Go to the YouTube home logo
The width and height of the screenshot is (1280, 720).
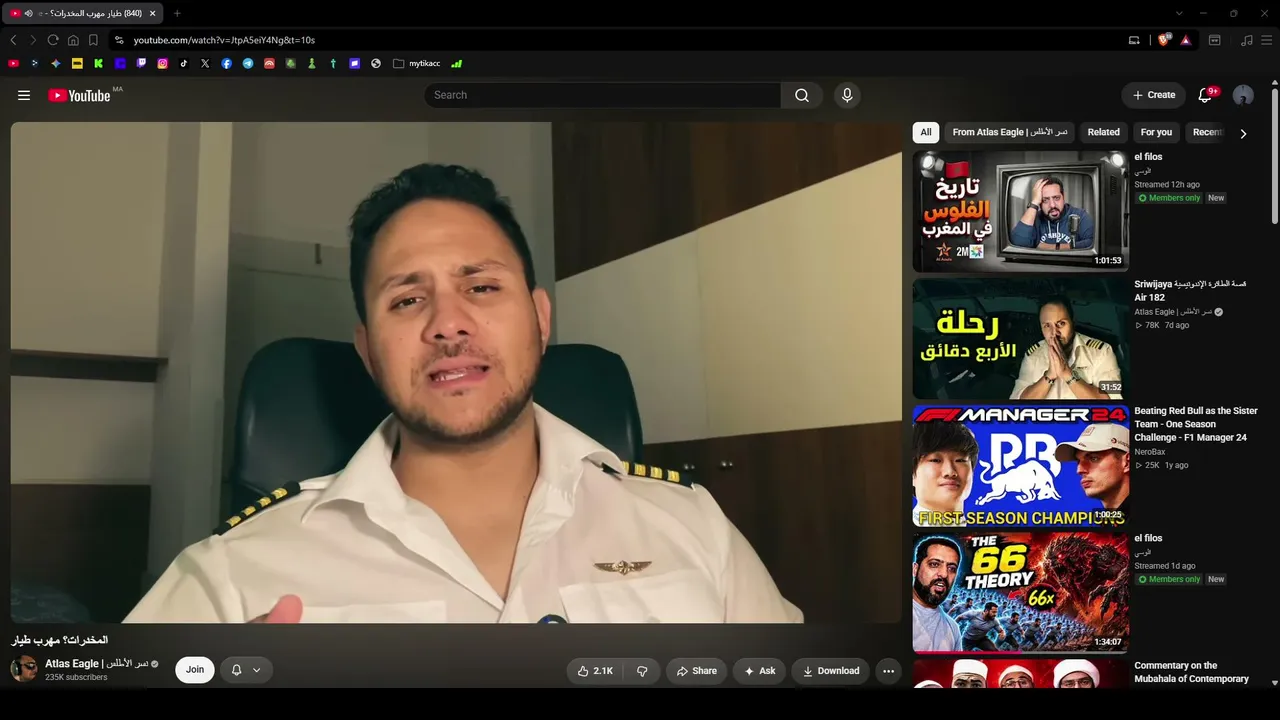79,95
